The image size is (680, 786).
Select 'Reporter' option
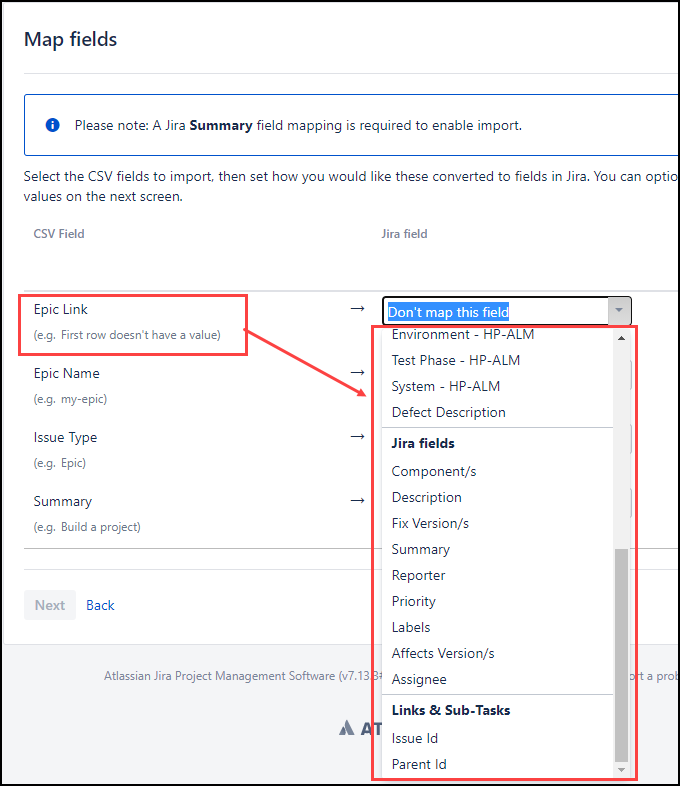pos(418,576)
